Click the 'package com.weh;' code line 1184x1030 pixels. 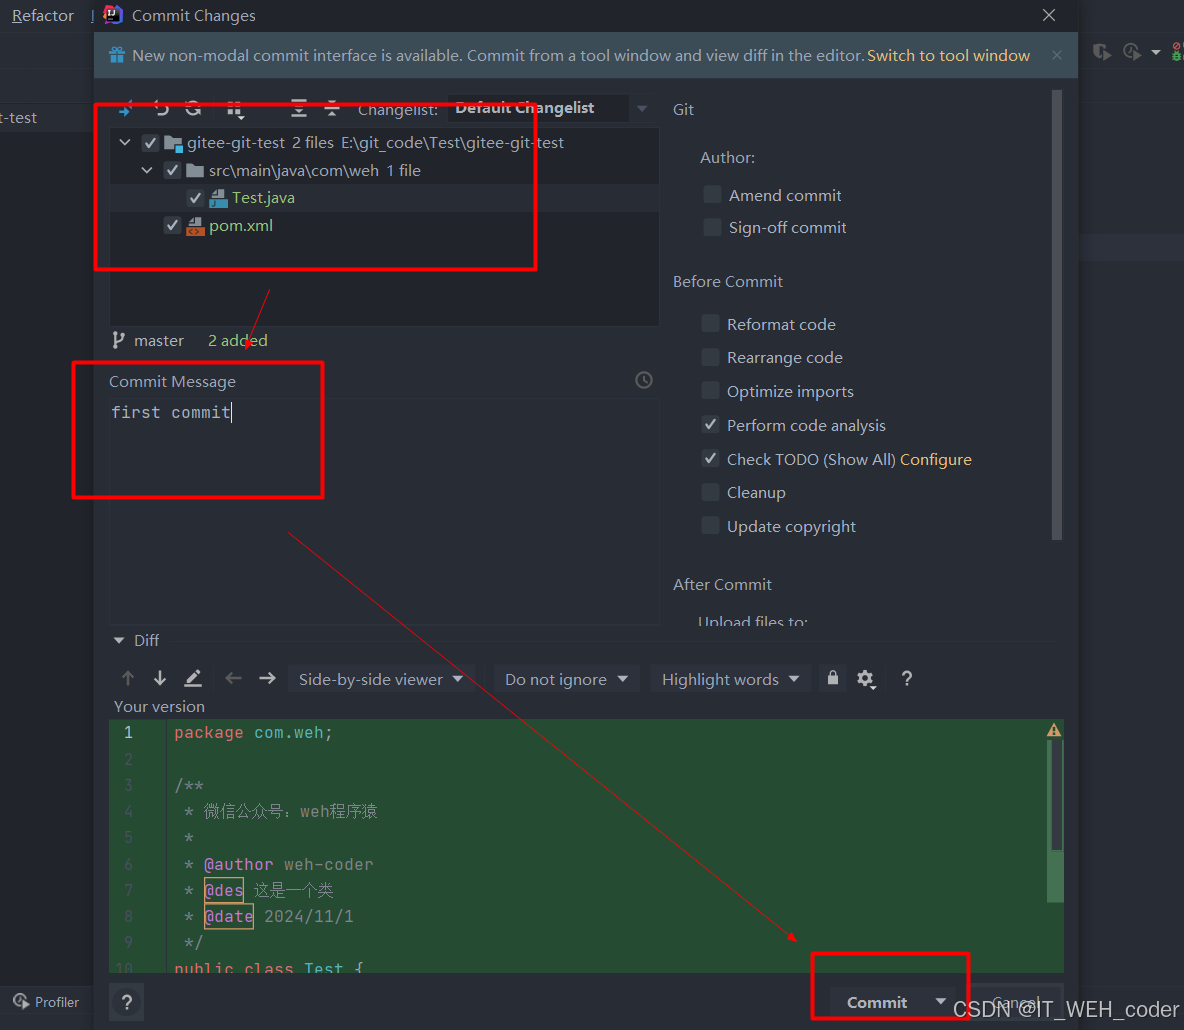tap(253, 732)
